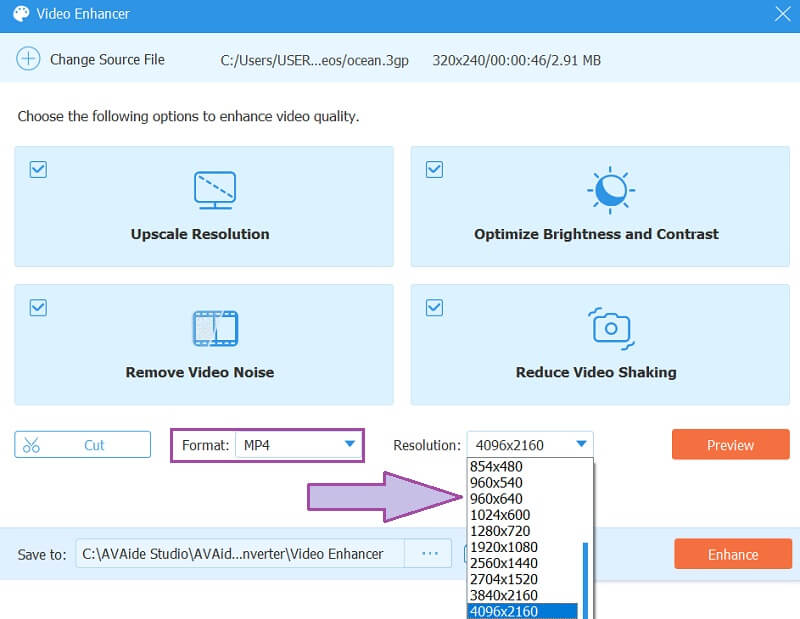Image resolution: width=800 pixels, height=619 pixels.
Task: Select 2704x1520 in resolution list
Action: 524,579
